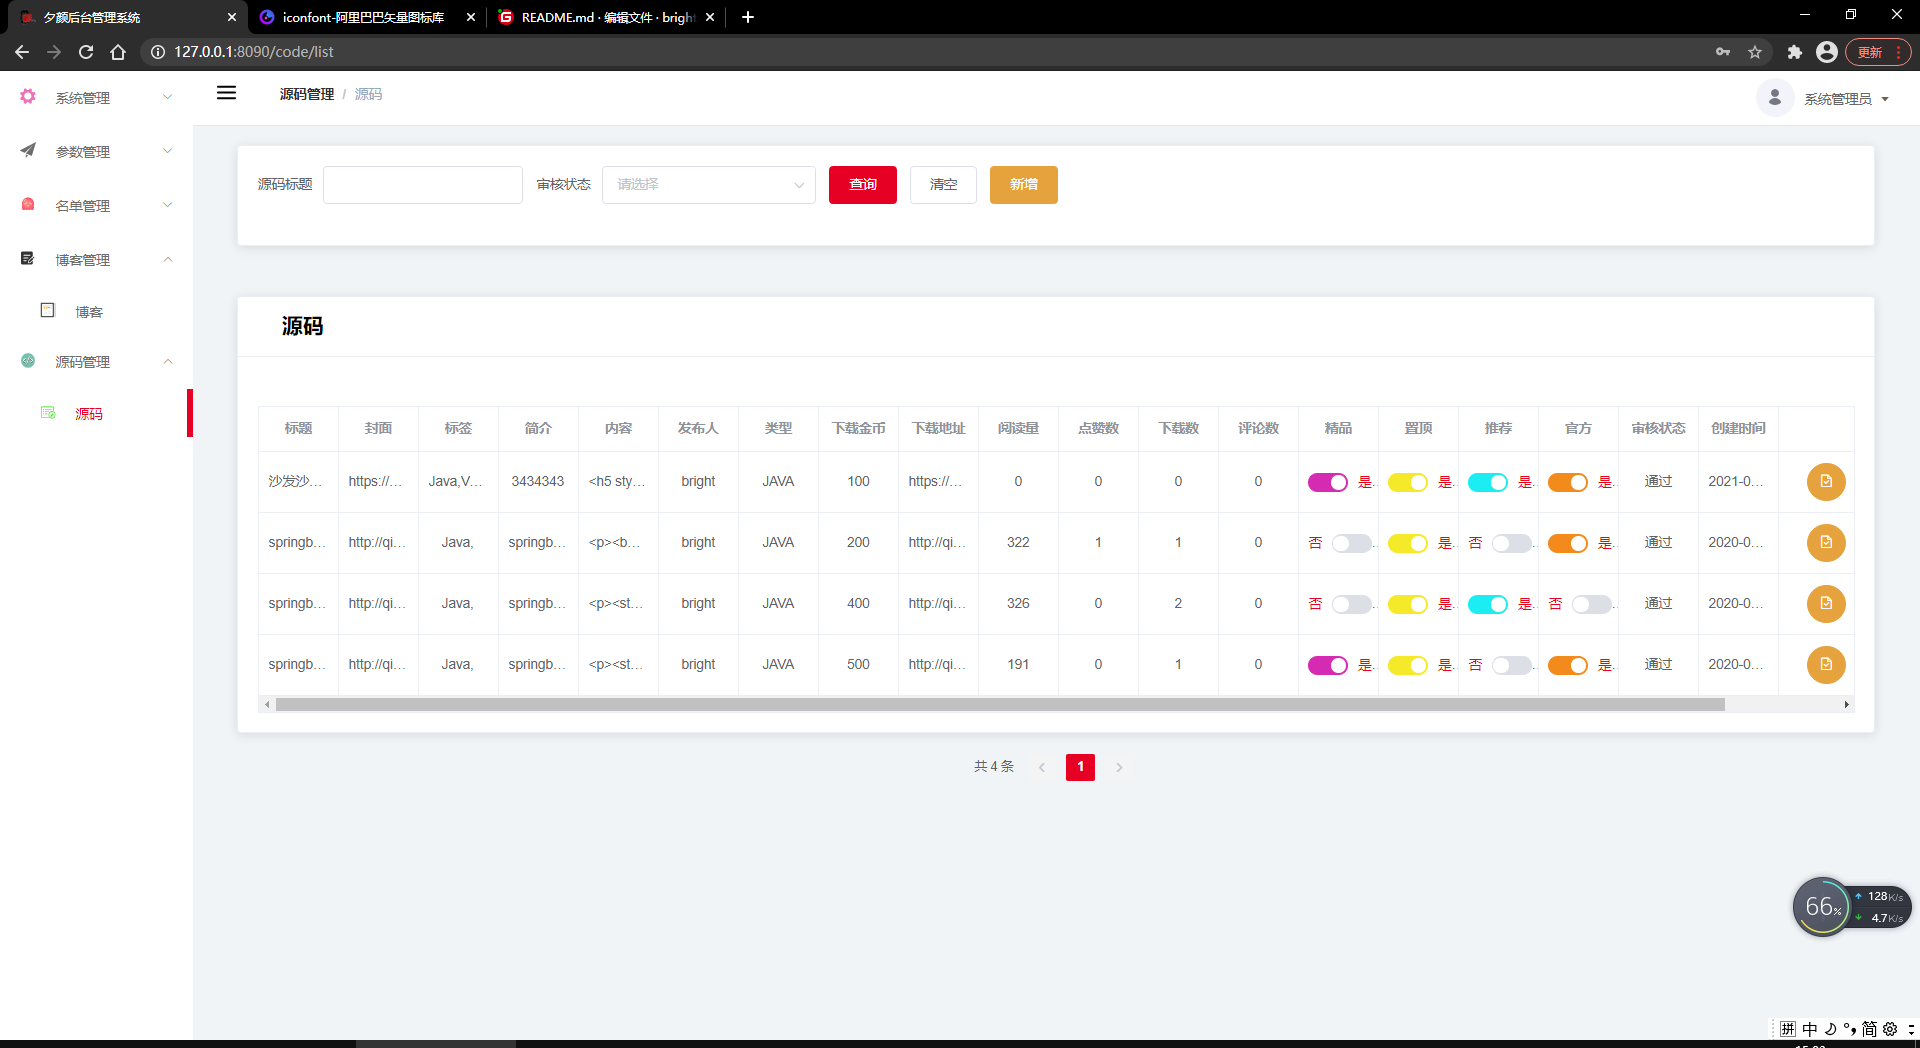Image resolution: width=1920 pixels, height=1048 pixels.
Task: Close the iconfont browser tab
Action: pos(471,17)
